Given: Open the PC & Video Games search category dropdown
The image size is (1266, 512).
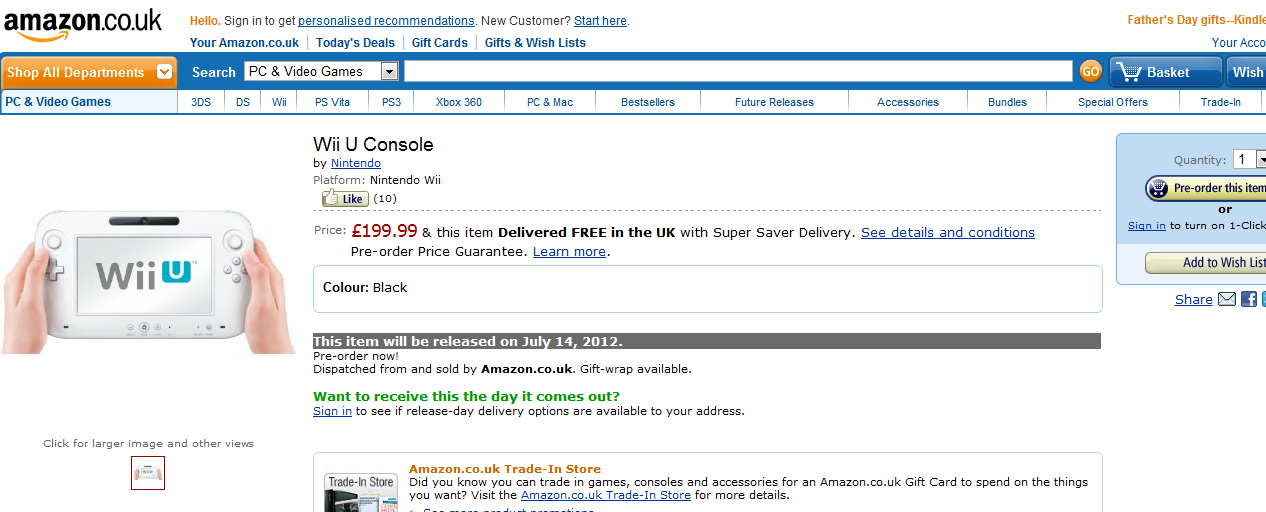Looking at the screenshot, I should [x=322, y=71].
